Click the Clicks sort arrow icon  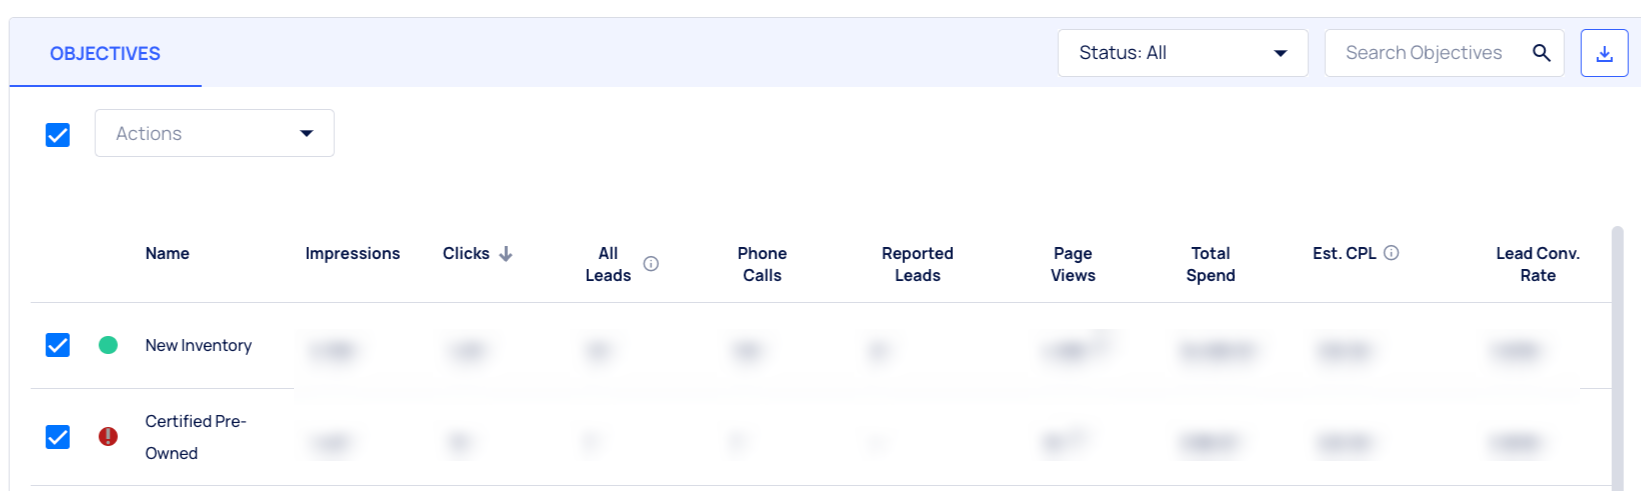point(506,254)
